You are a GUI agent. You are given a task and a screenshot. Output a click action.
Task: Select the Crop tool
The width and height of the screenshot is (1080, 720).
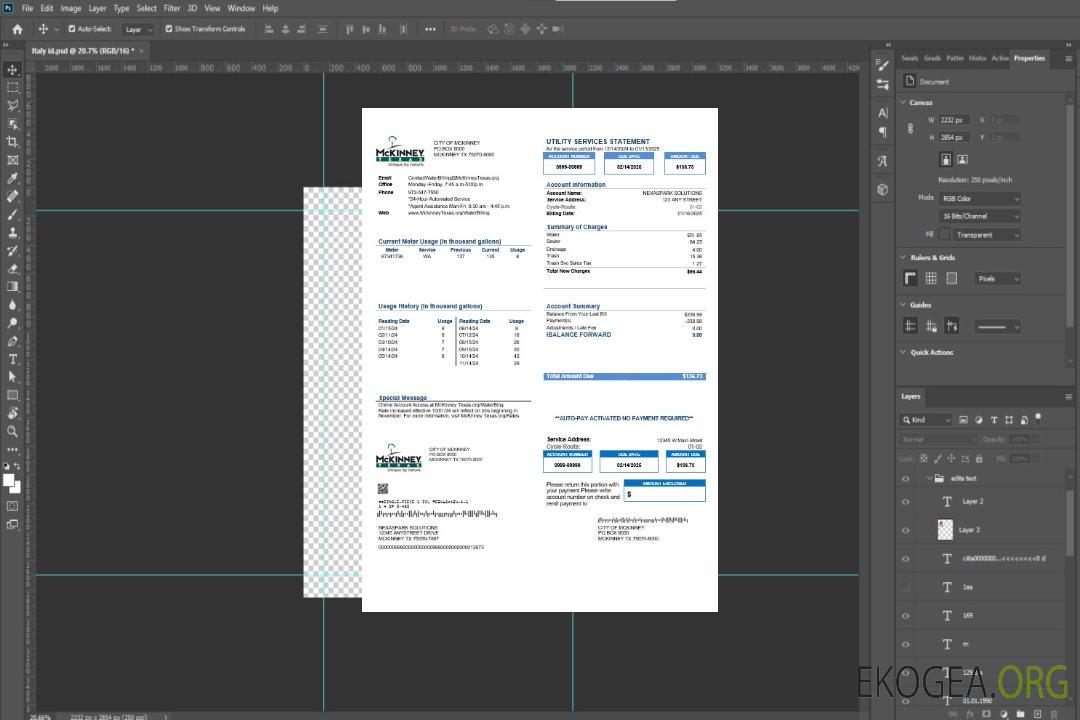[x=13, y=142]
